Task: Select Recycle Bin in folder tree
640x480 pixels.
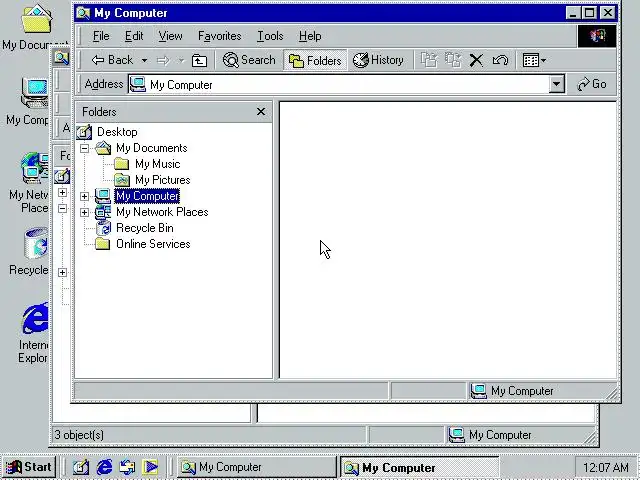Action: coord(144,228)
